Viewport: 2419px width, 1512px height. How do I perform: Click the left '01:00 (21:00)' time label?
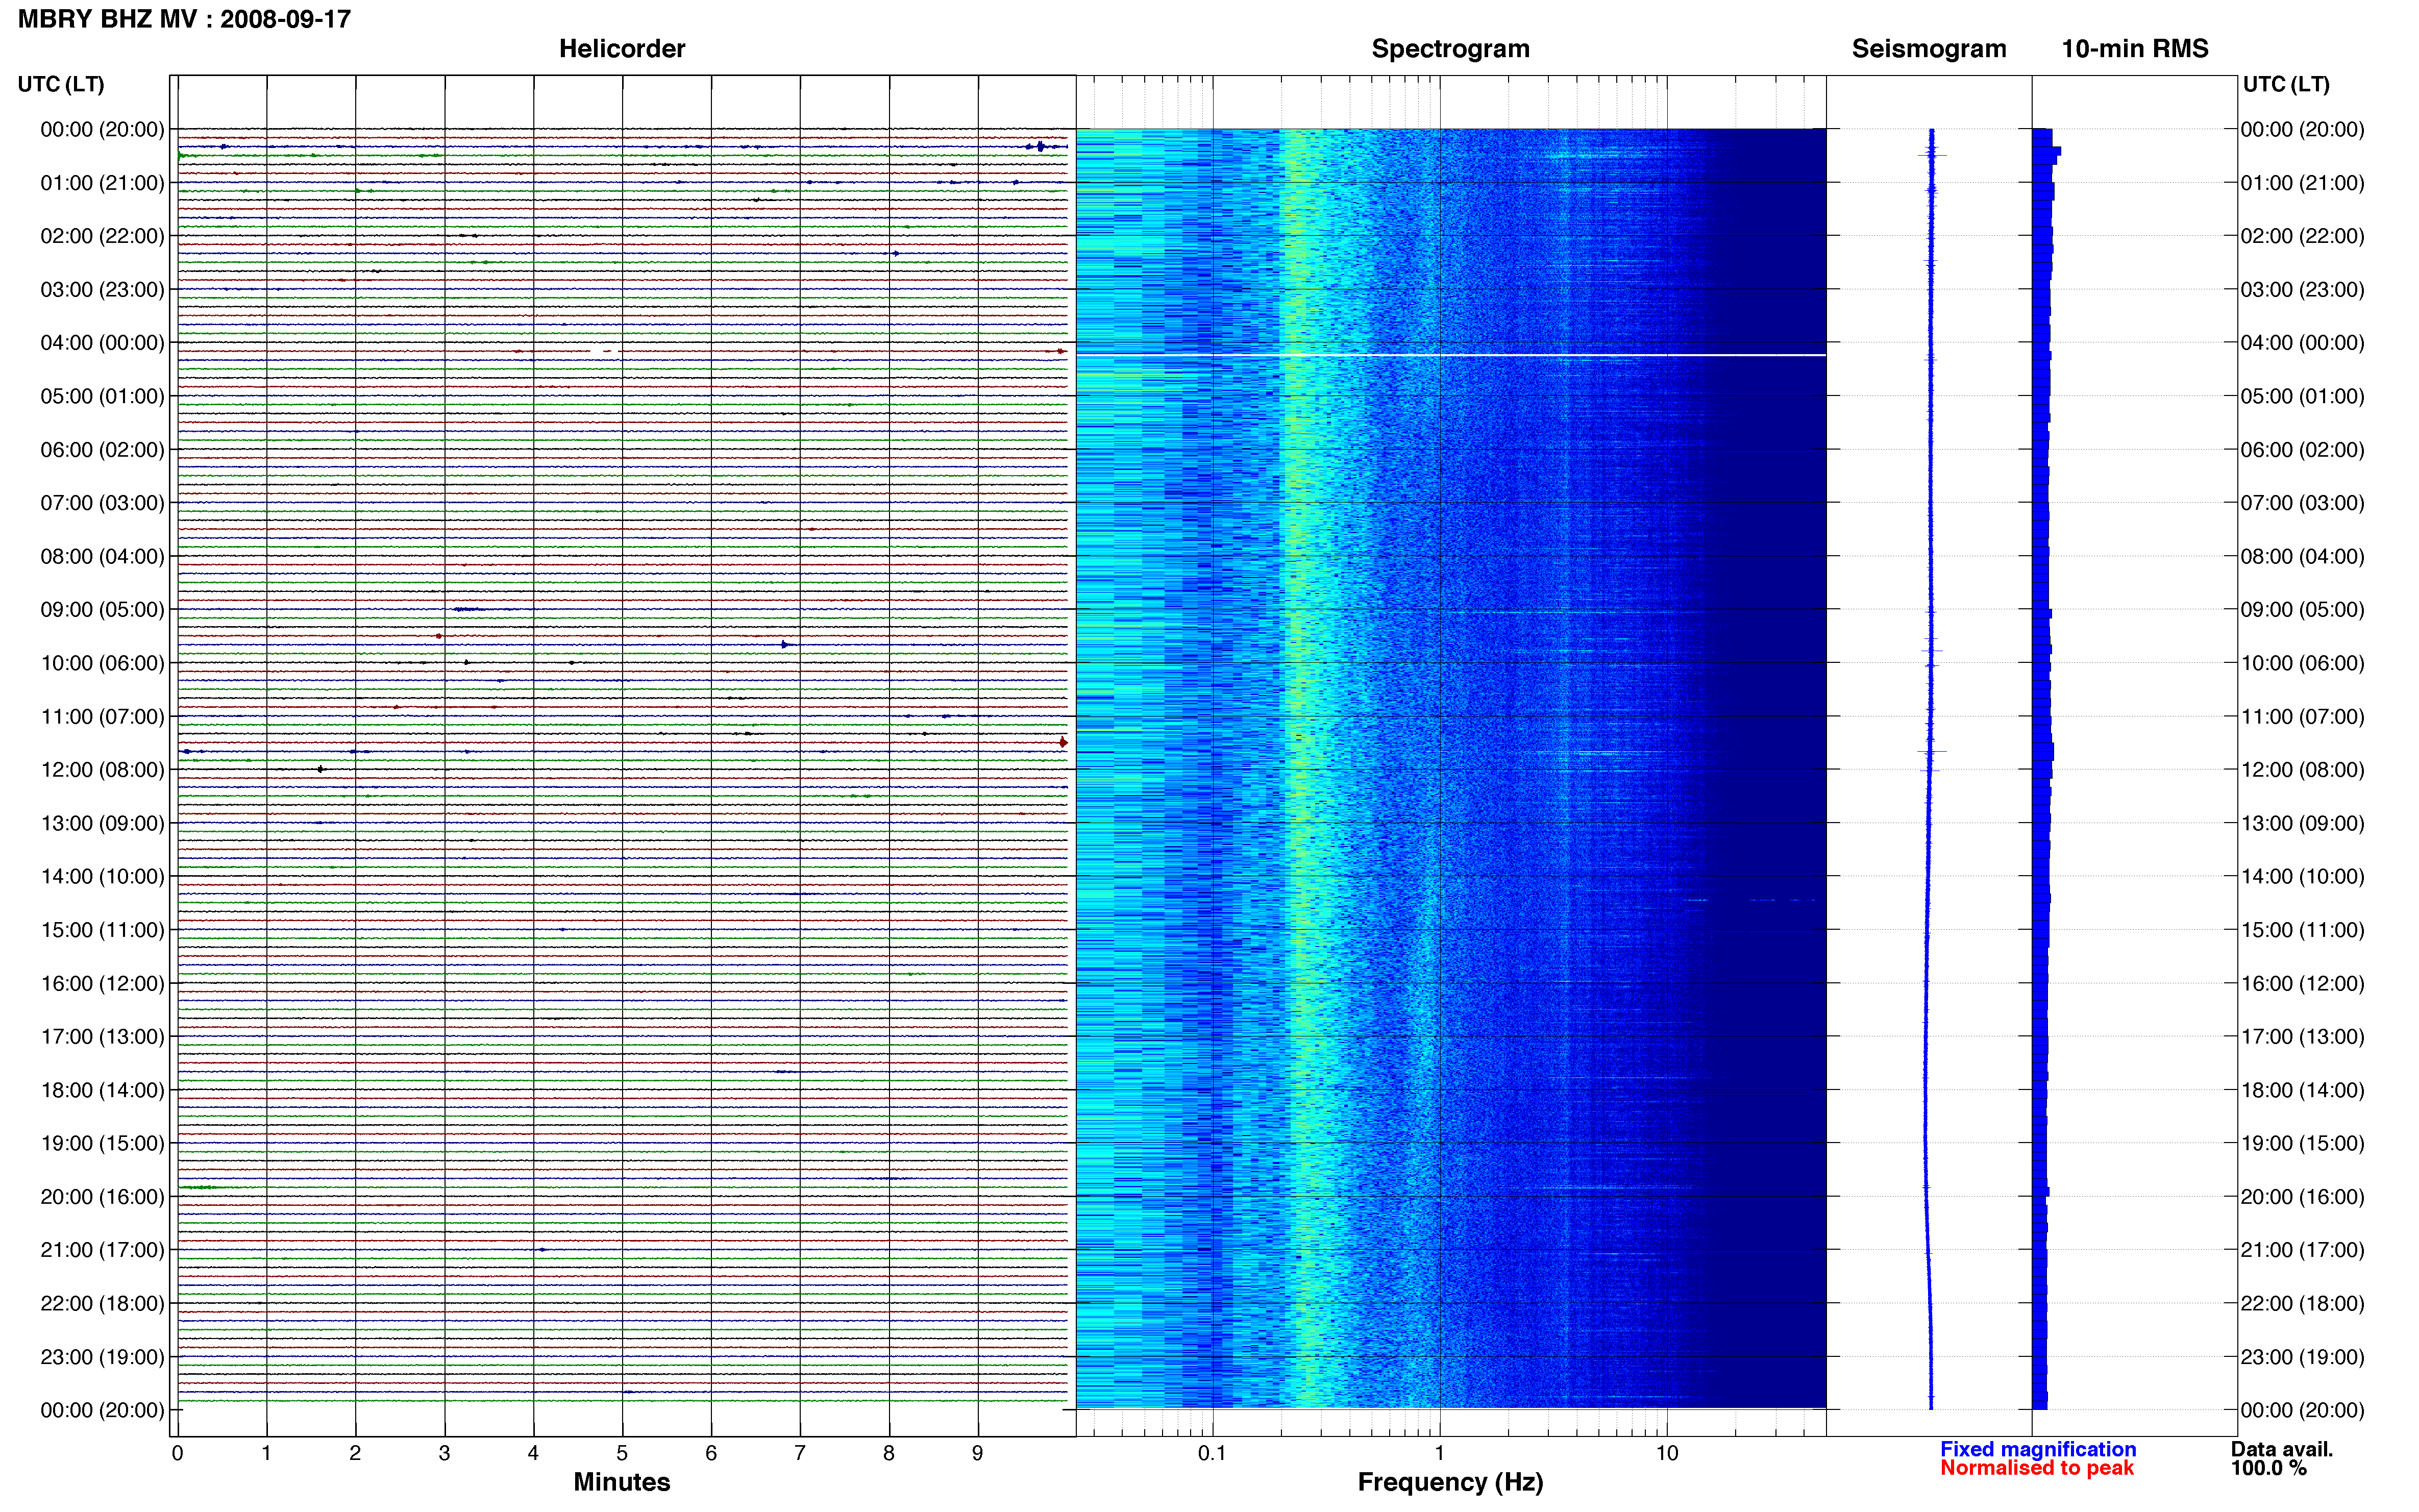pyautogui.click(x=102, y=183)
